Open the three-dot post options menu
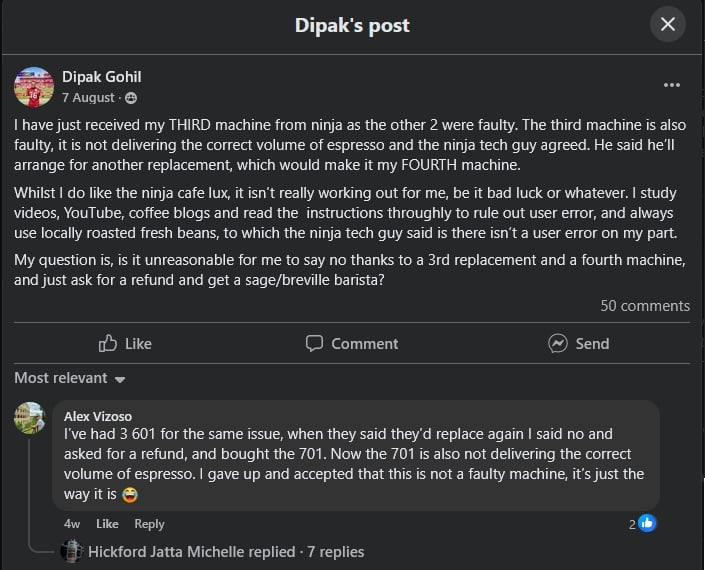705x570 pixels. click(671, 85)
